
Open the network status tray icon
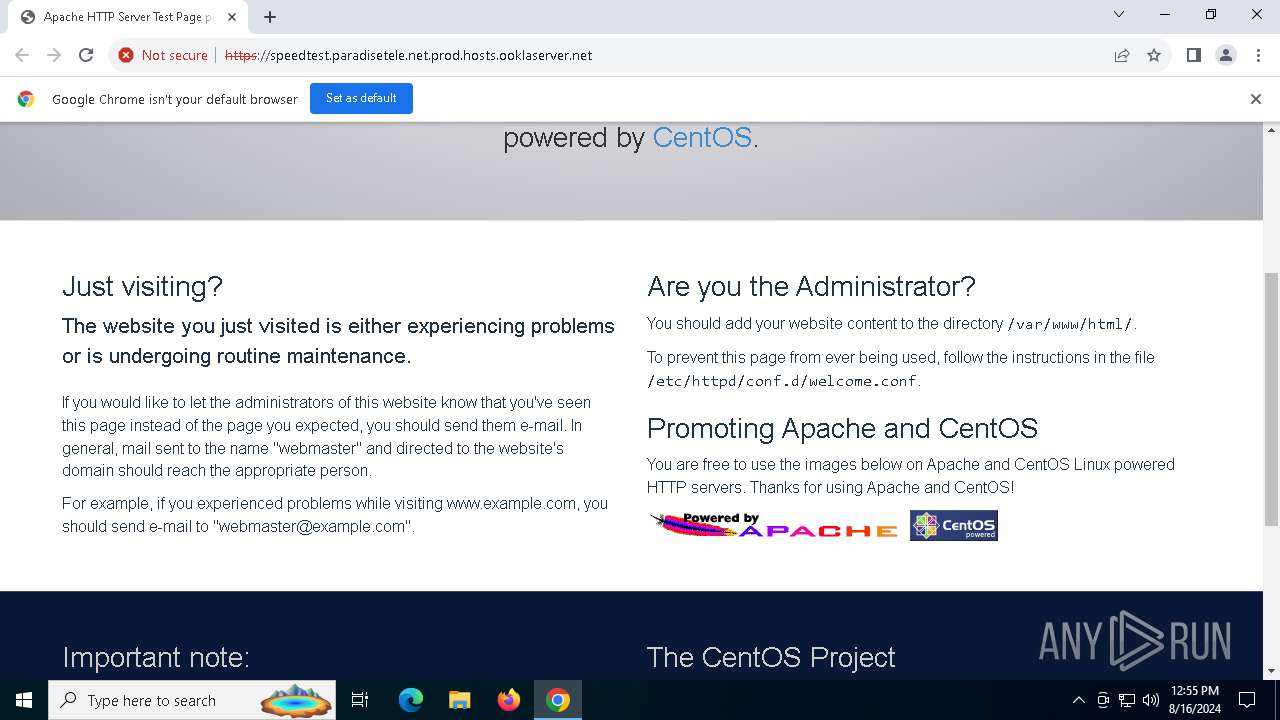(1127, 700)
